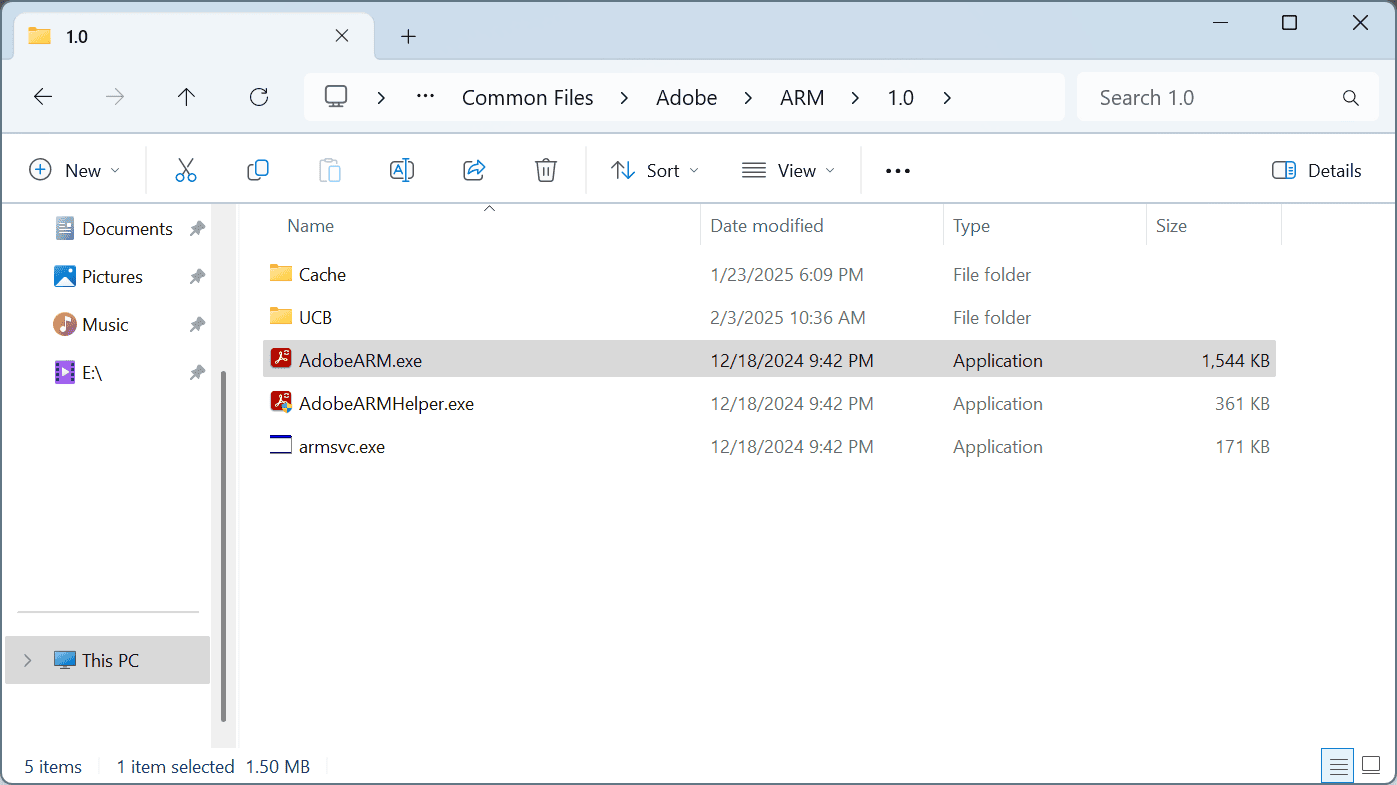
Task: Navigate to Common Files breadcrumb
Action: [x=528, y=97]
